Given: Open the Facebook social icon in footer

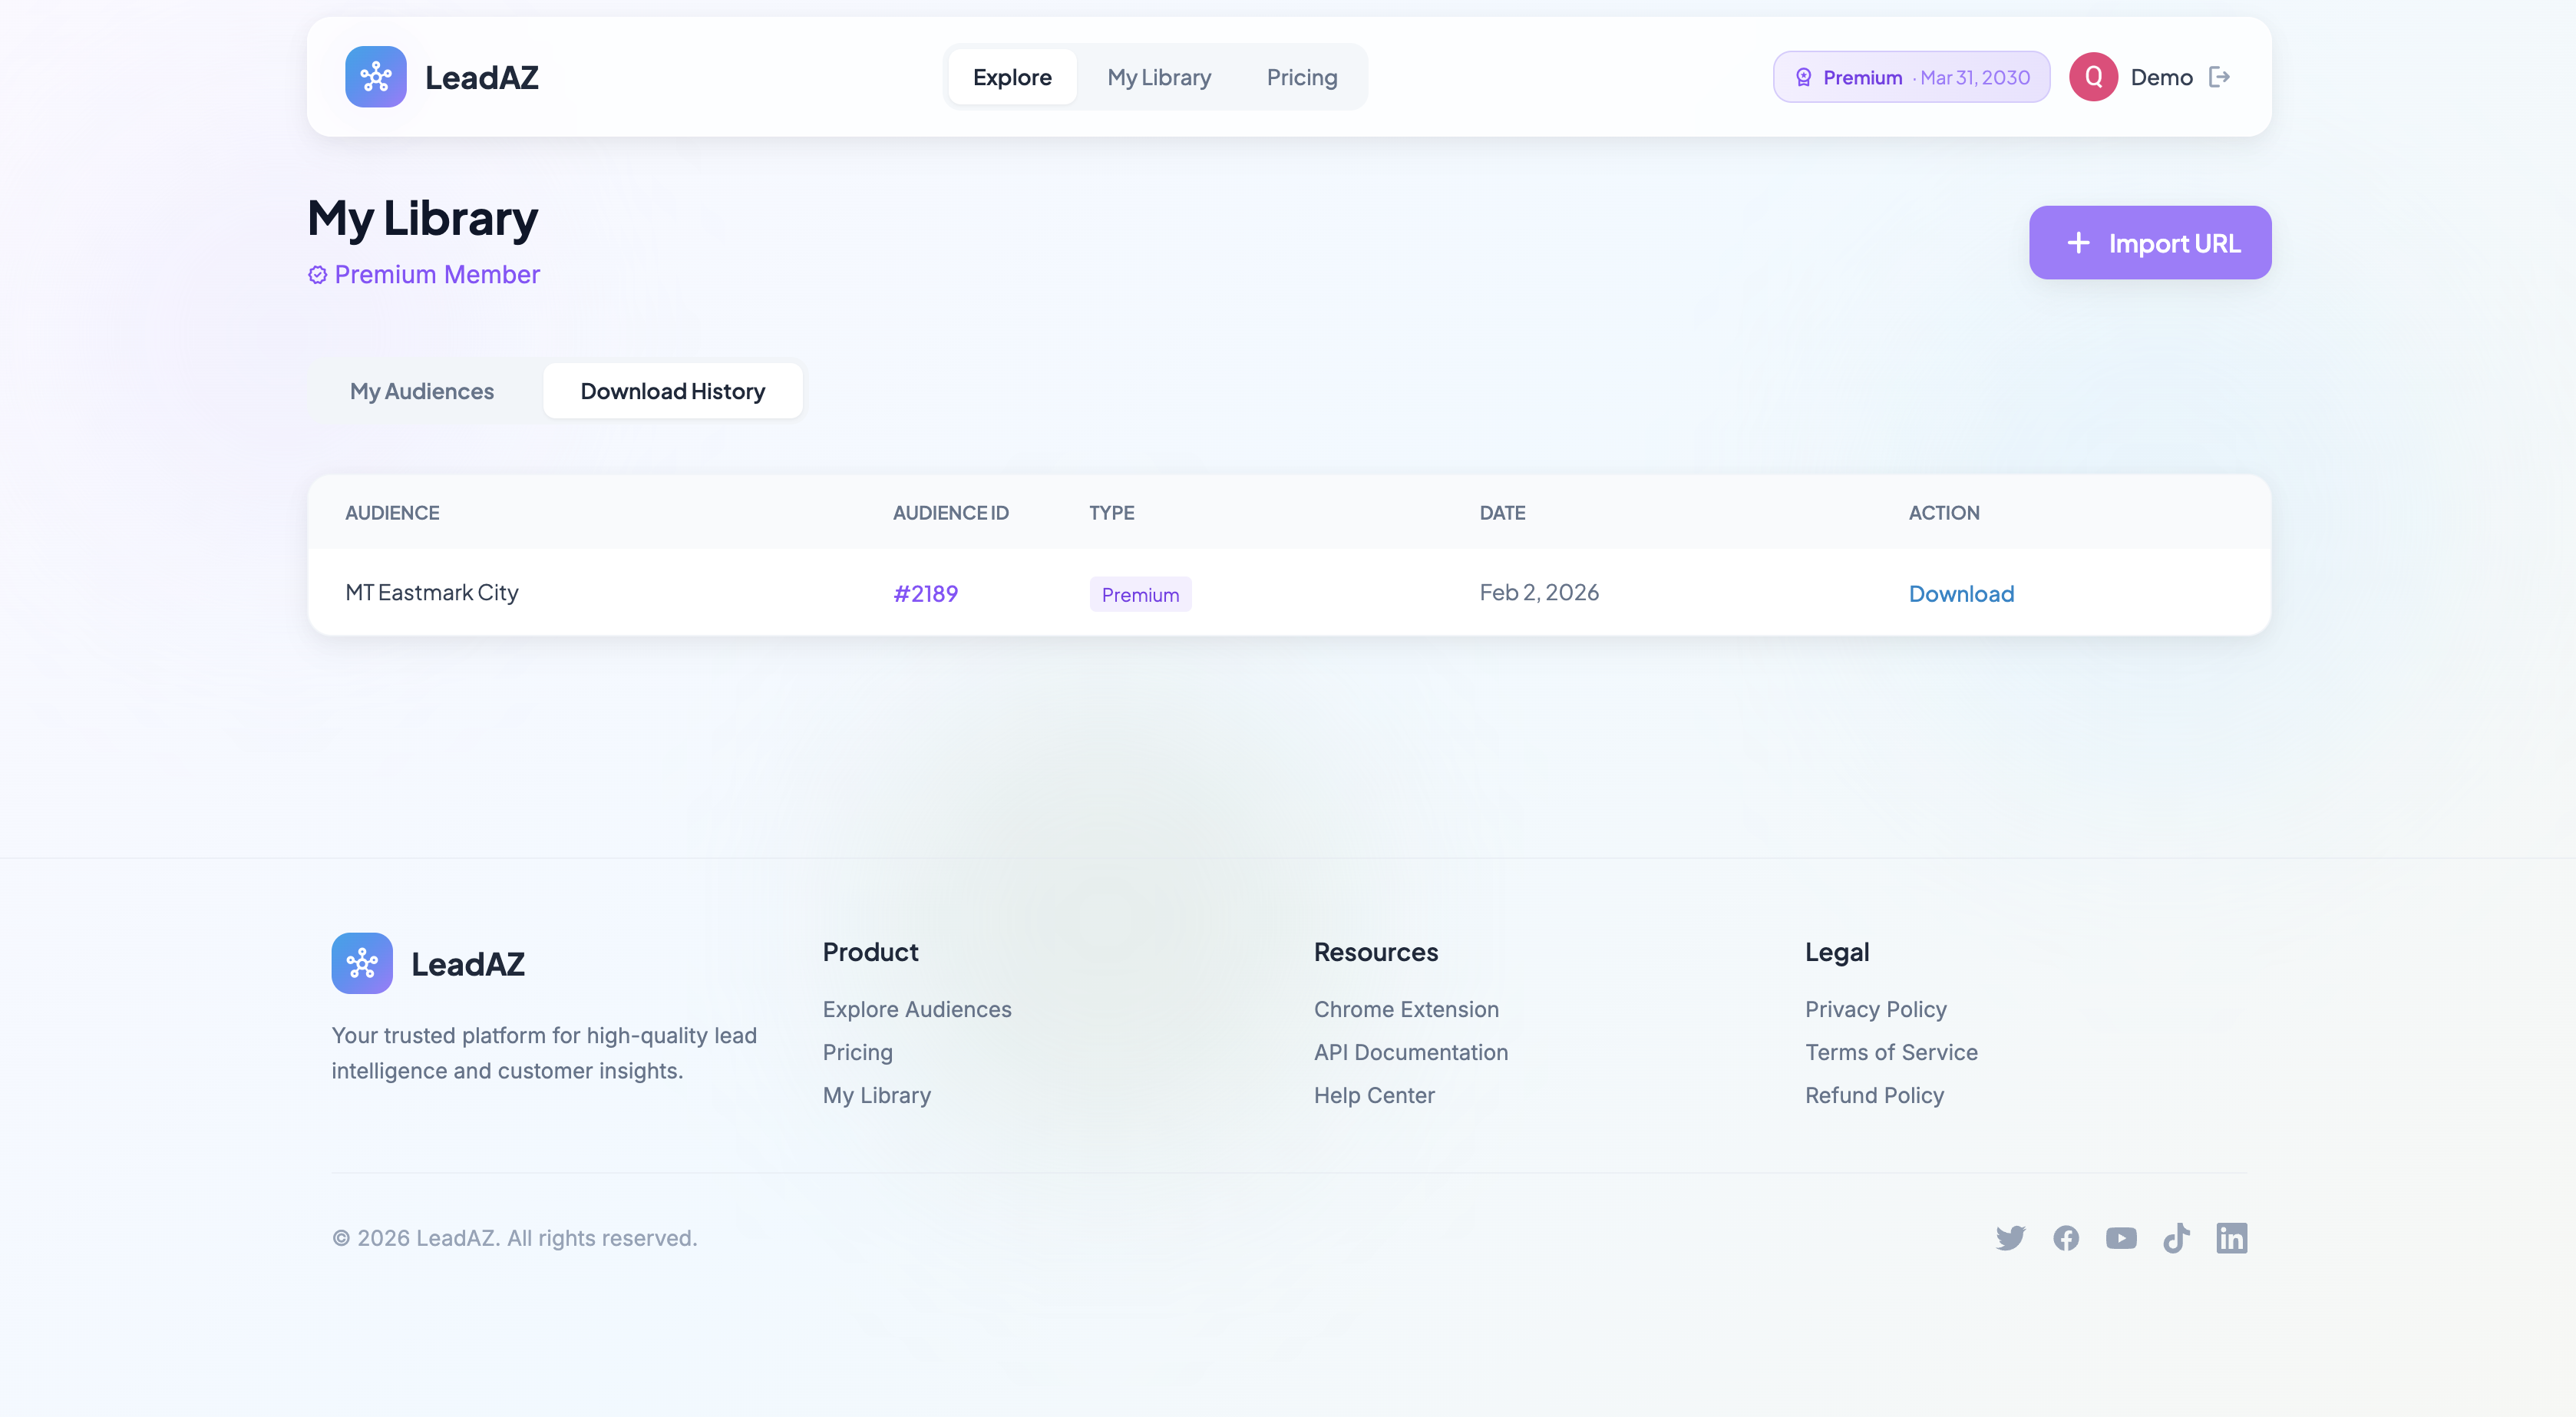Looking at the screenshot, I should tap(2066, 1238).
